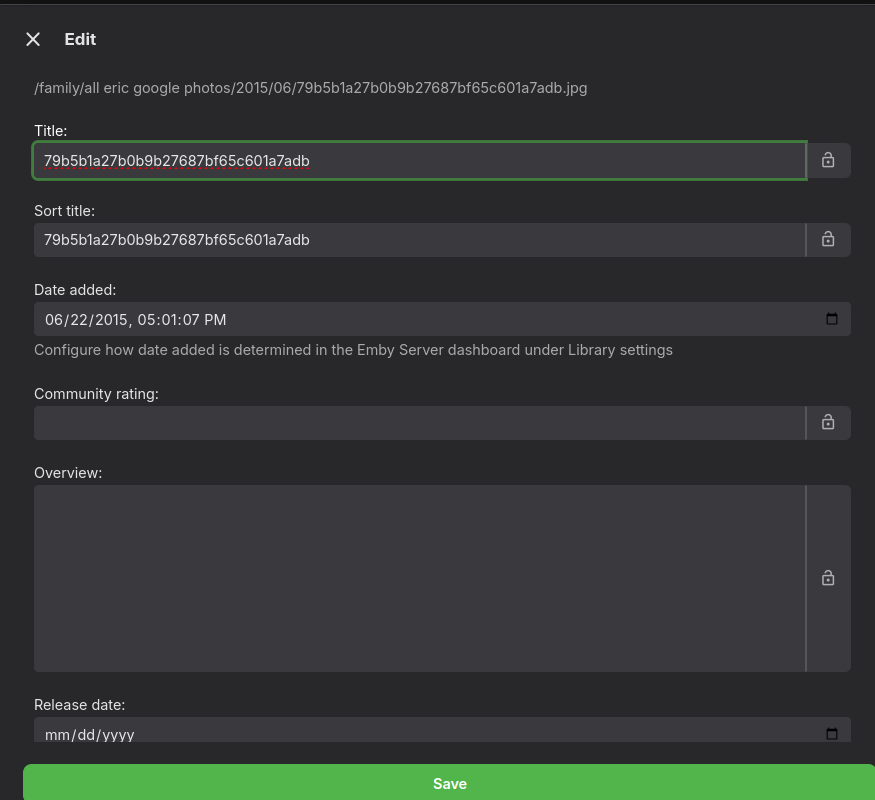Open the Release date calendar picker
Image resolution: width=875 pixels, height=800 pixels.
(831, 734)
